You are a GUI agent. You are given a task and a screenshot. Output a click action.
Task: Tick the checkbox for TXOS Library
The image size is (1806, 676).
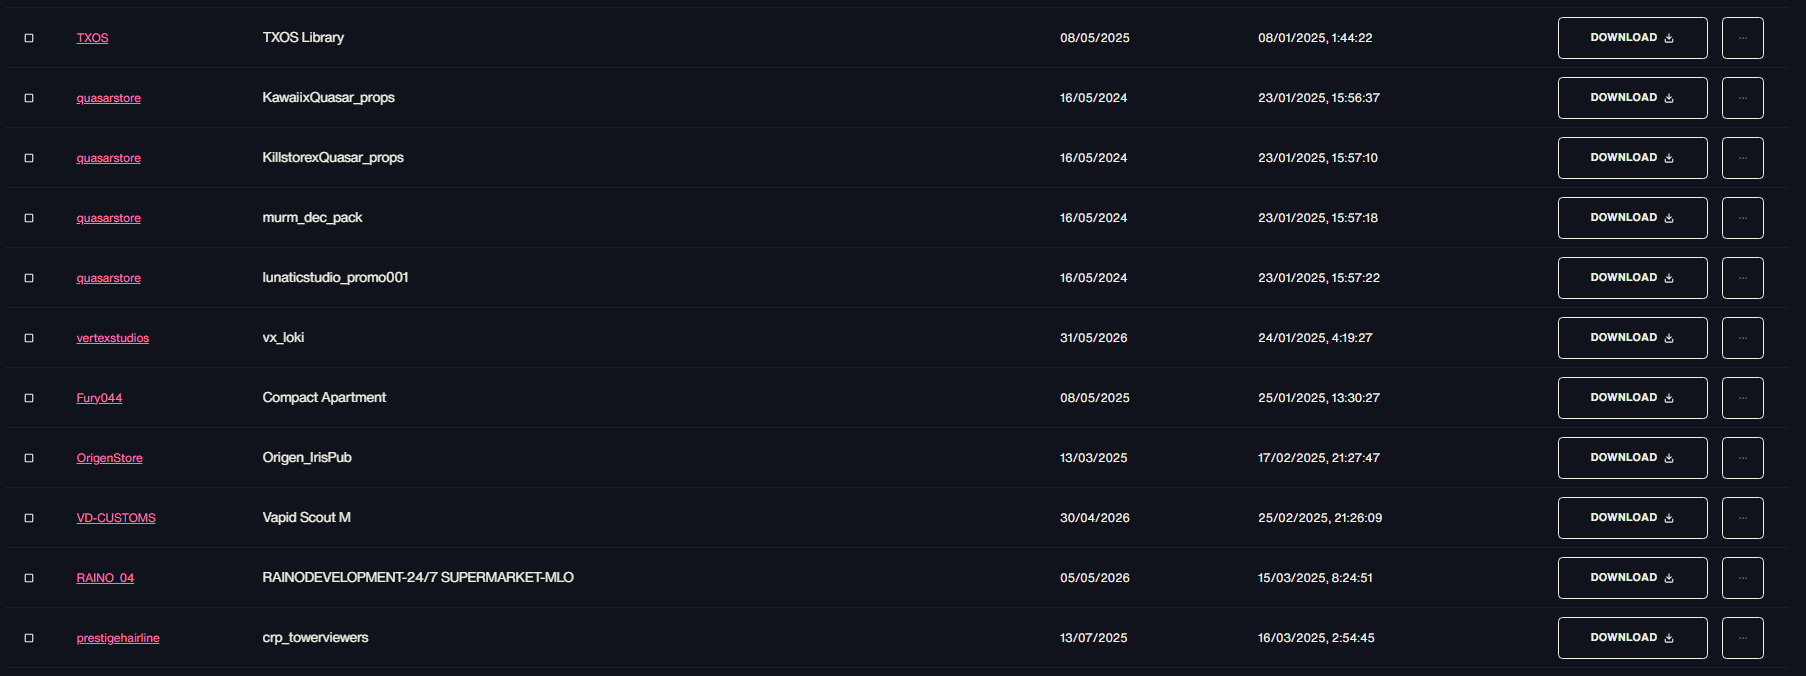click(x=29, y=38)
